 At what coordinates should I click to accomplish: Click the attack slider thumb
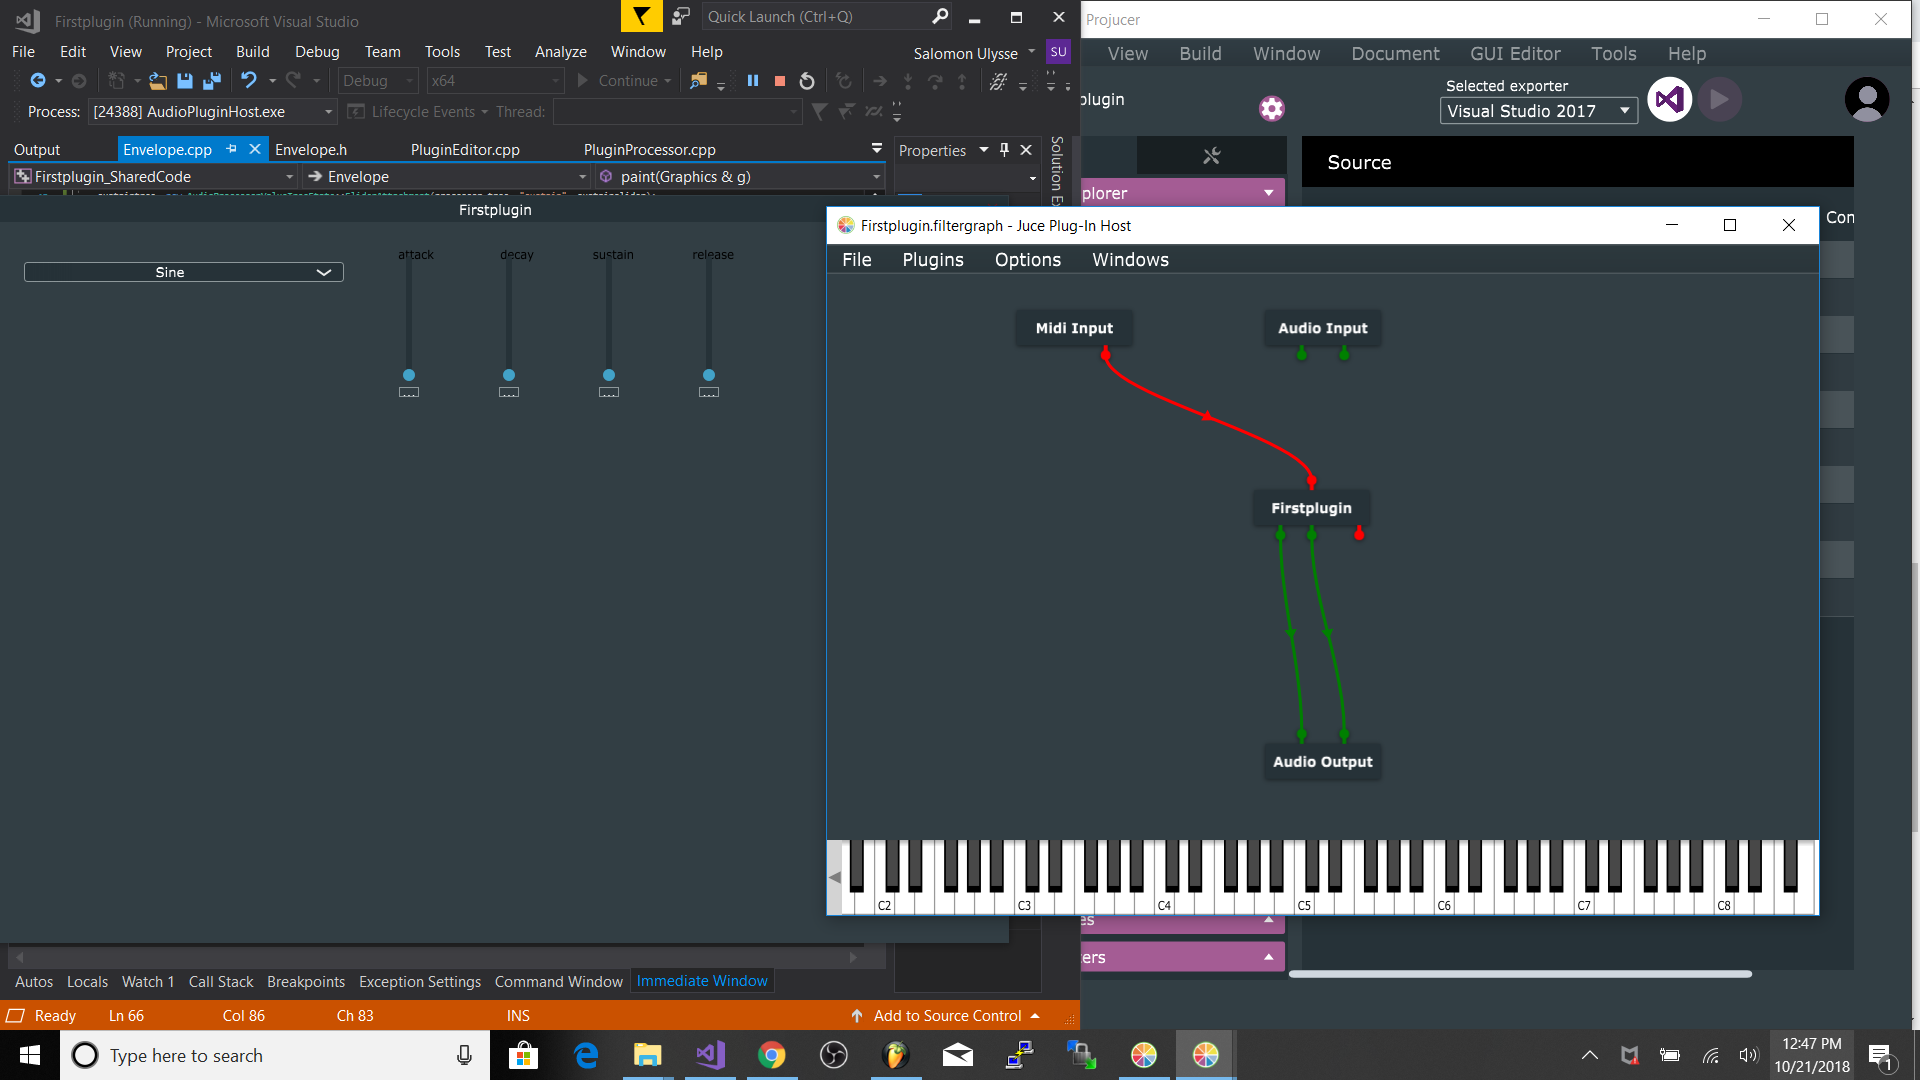[x=409, y=375]
